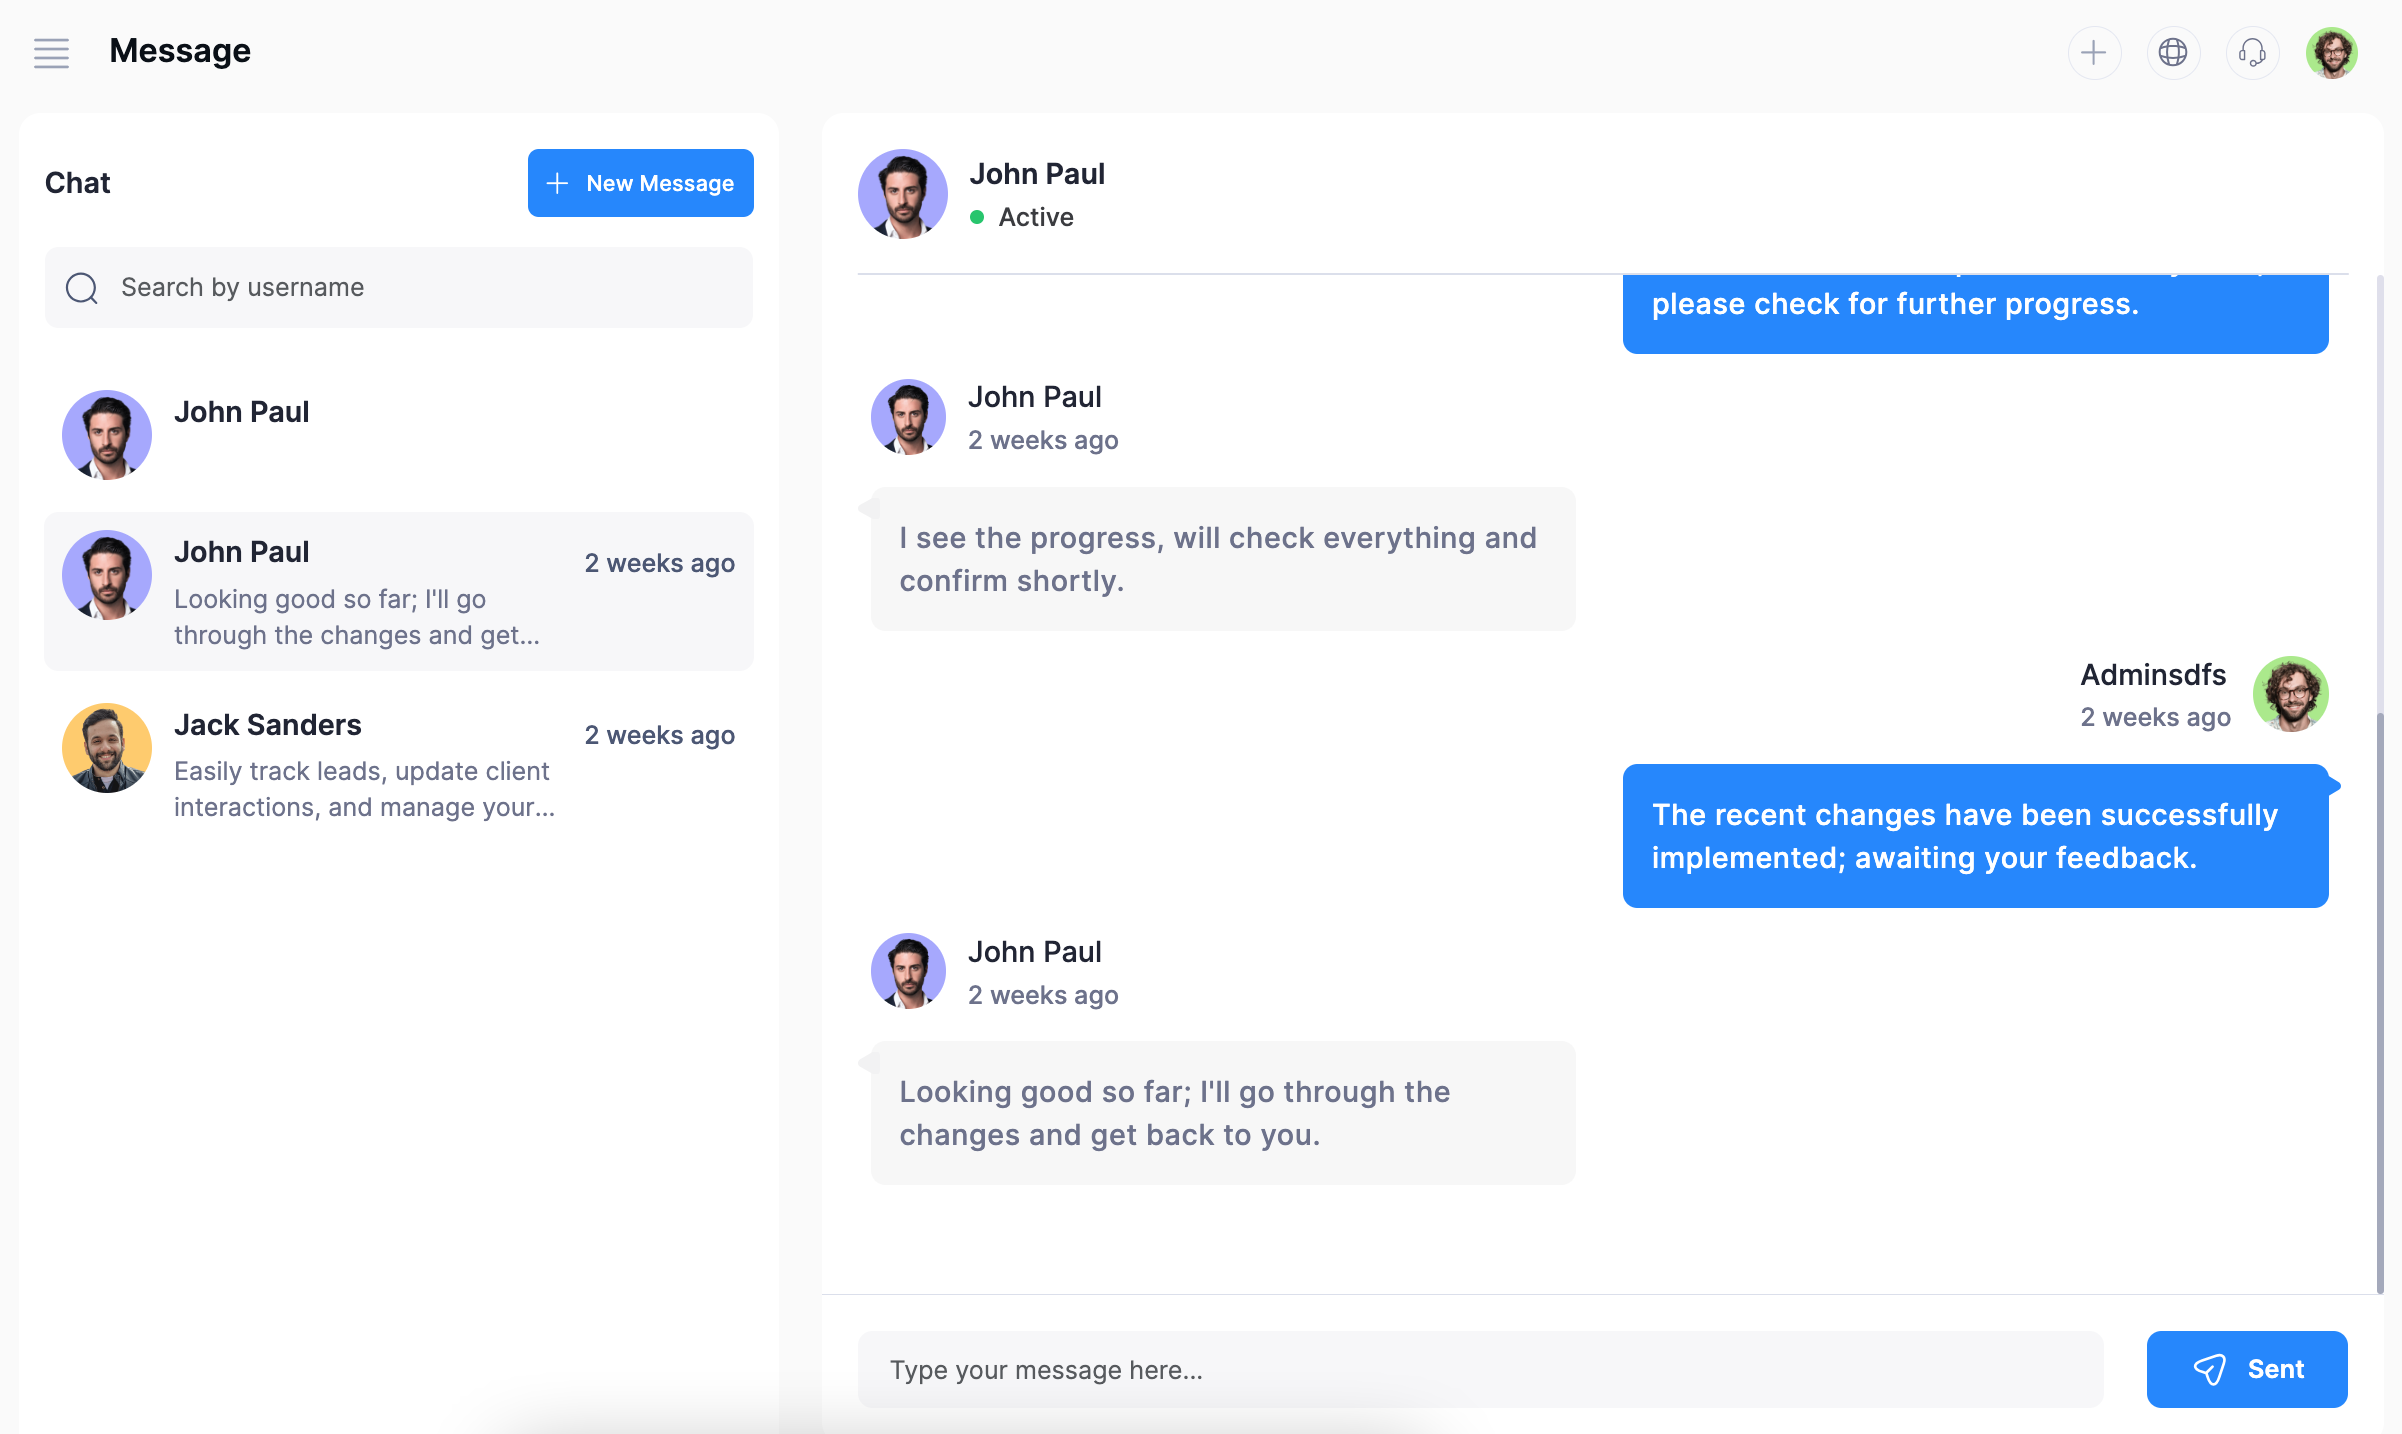Screen dimensions: 2402x1434
Task: Select John Paul chat with message preview
Action: pyautogui.click(x=398, y=592)
